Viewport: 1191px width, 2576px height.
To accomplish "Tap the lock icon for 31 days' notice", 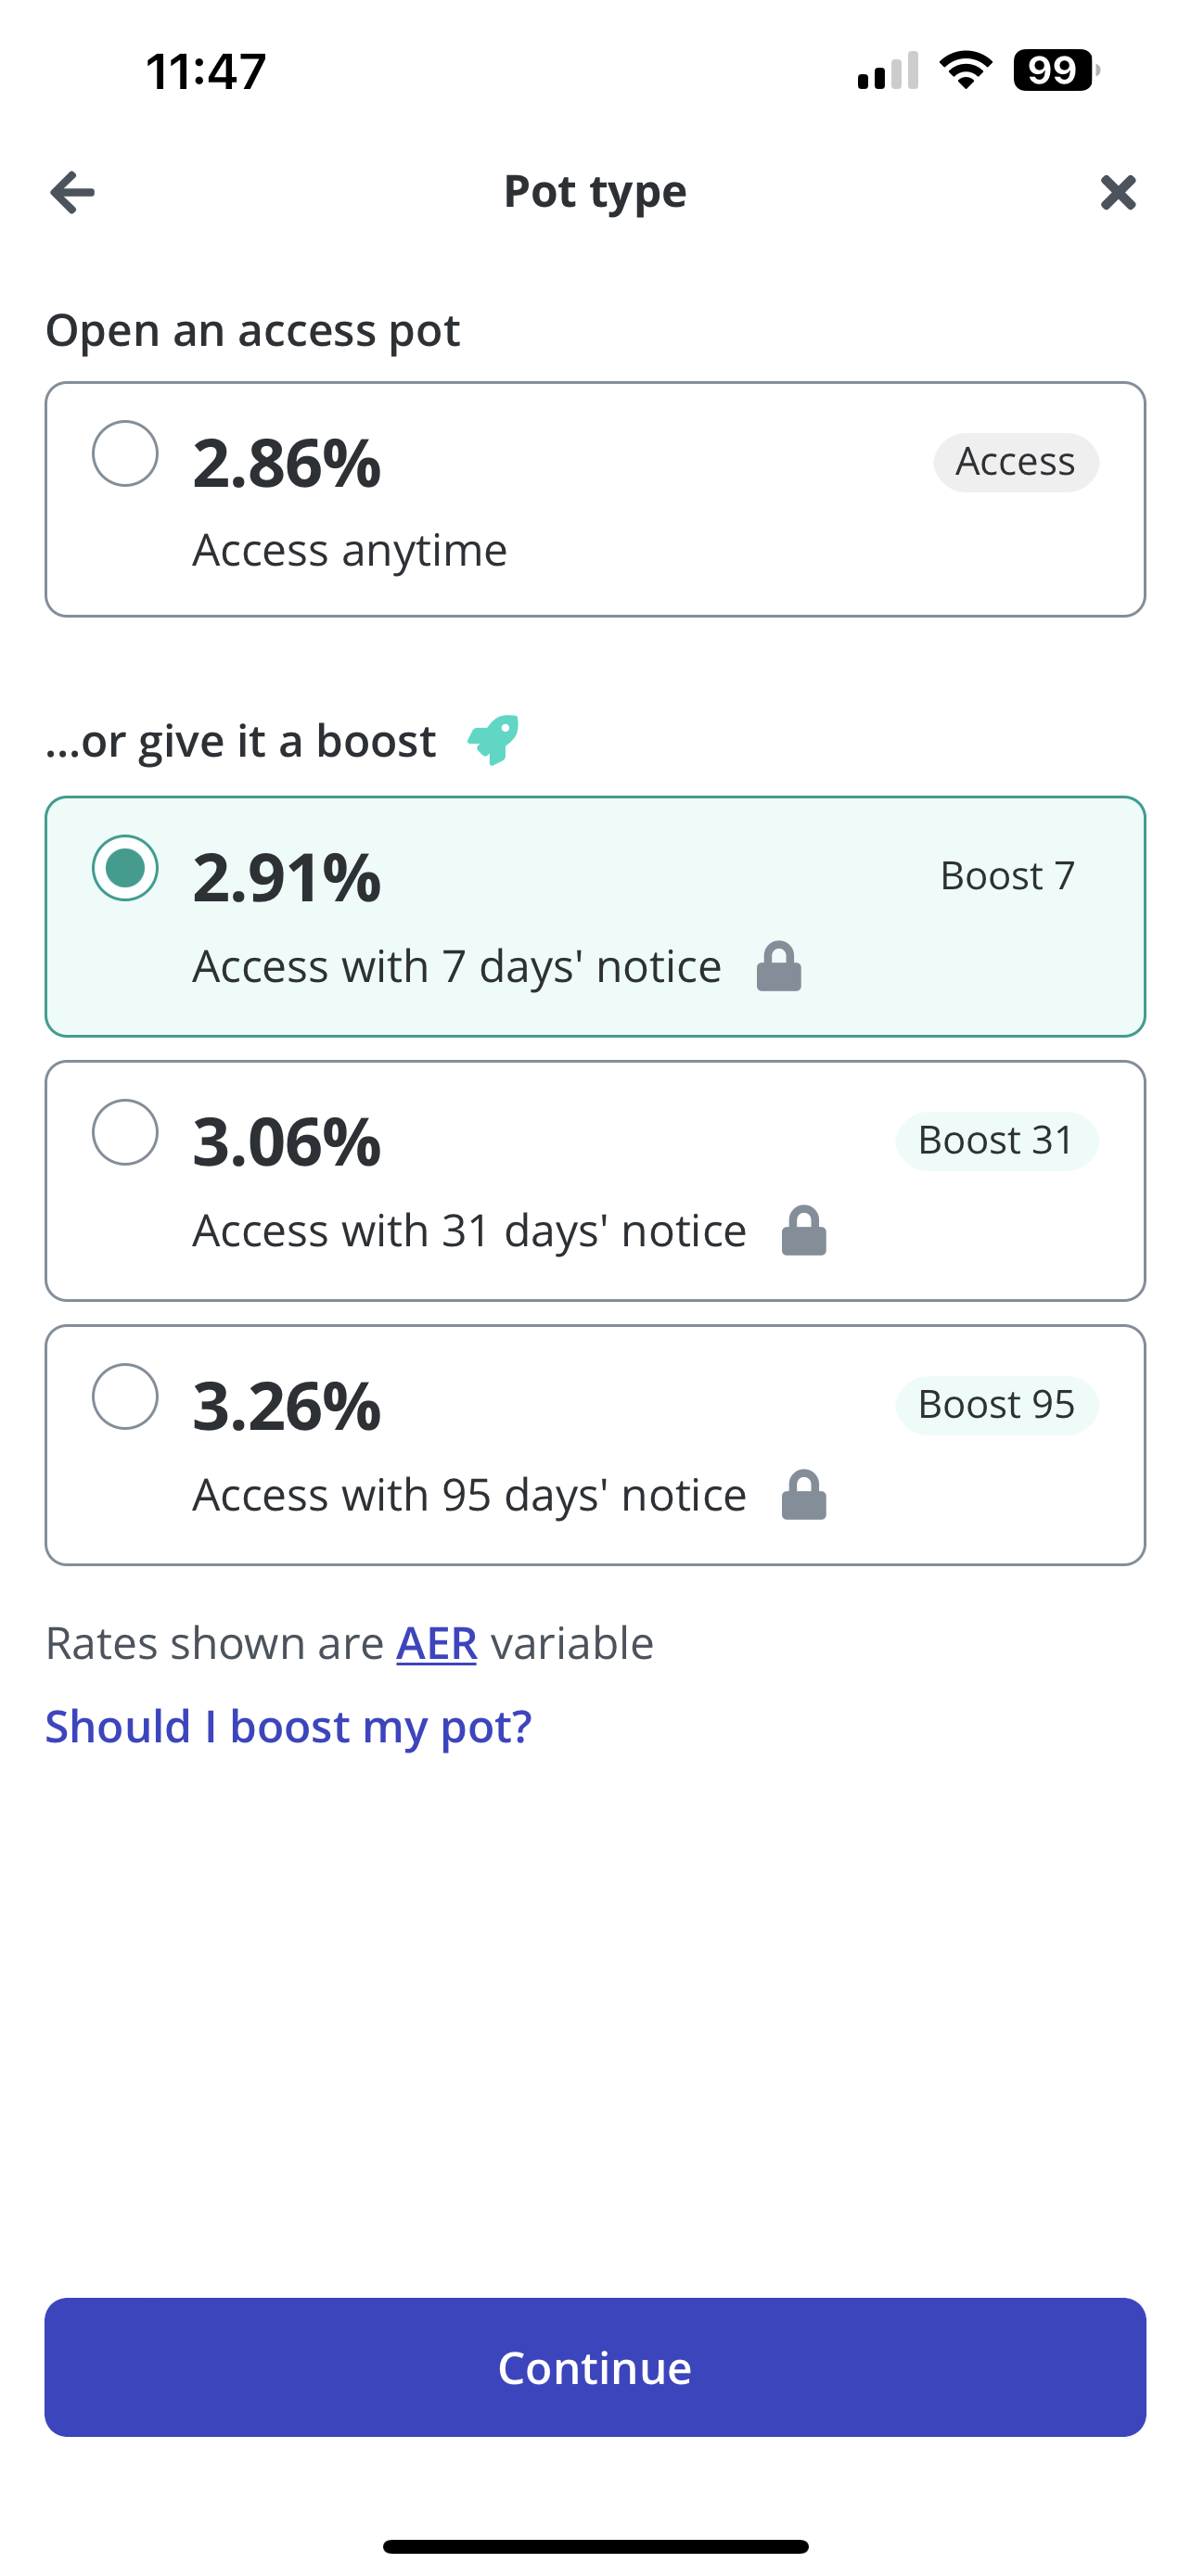I will point(804,1230).
